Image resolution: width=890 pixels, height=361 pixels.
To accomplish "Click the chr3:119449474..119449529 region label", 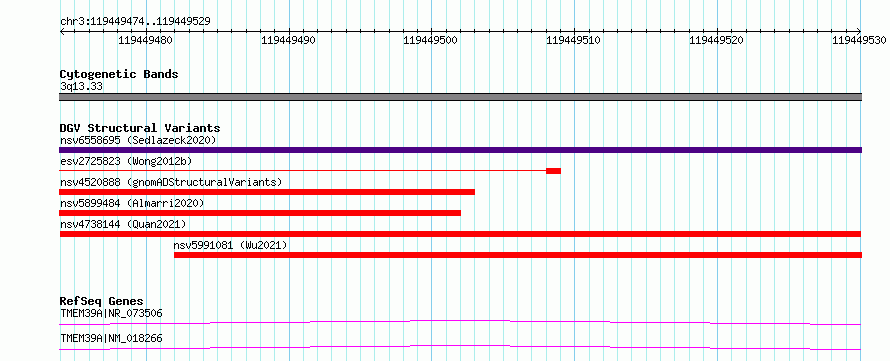I will pos(135,22).
